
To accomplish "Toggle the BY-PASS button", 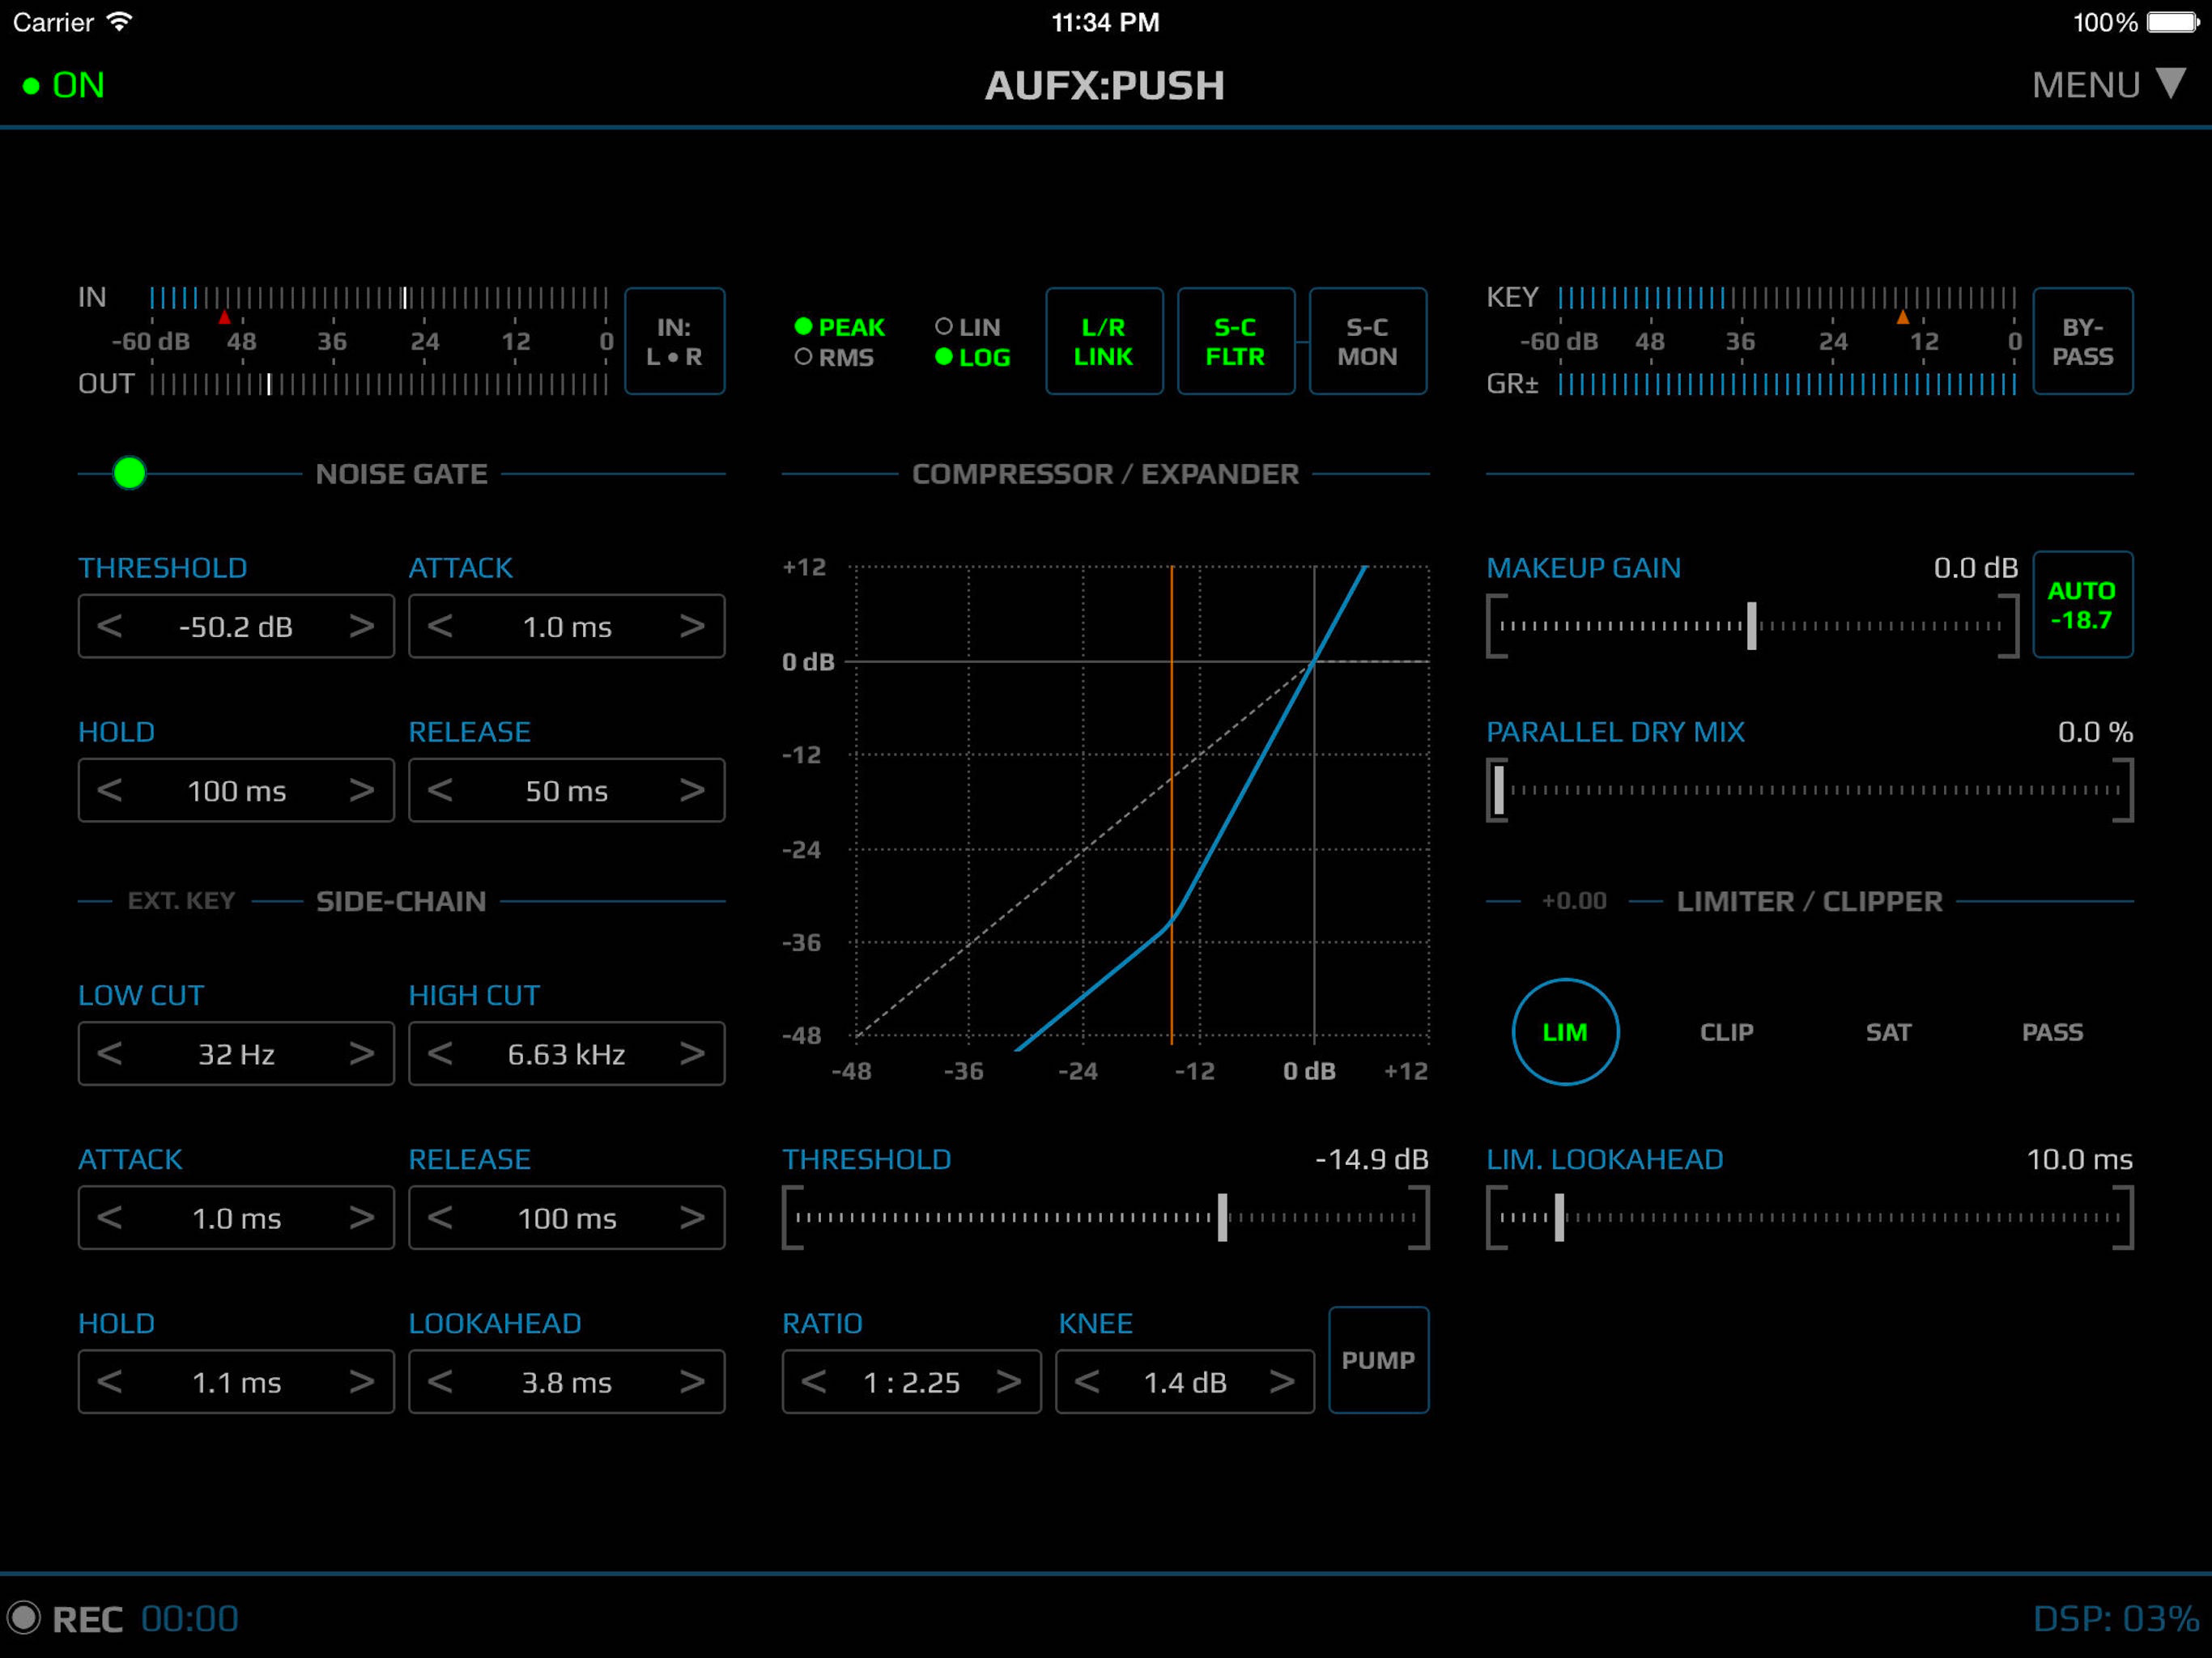I will pyautogui.click(x=2083, y=341).
